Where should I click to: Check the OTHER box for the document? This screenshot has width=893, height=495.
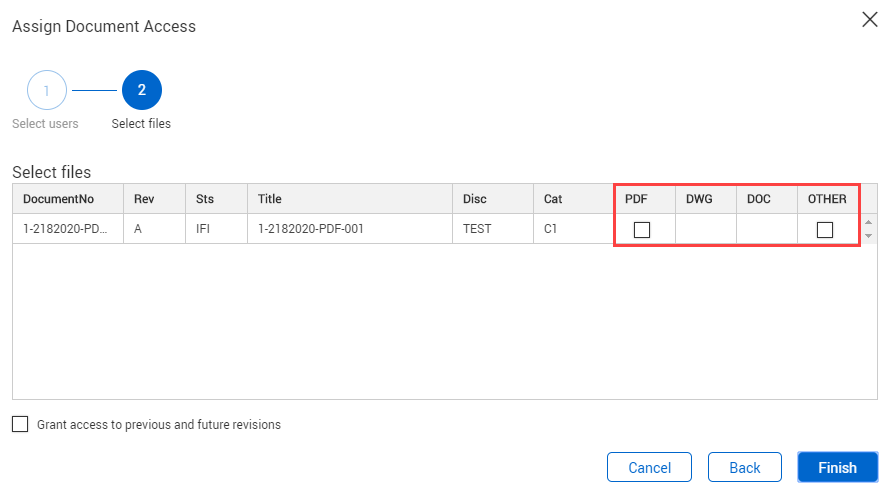click(824, 230)
